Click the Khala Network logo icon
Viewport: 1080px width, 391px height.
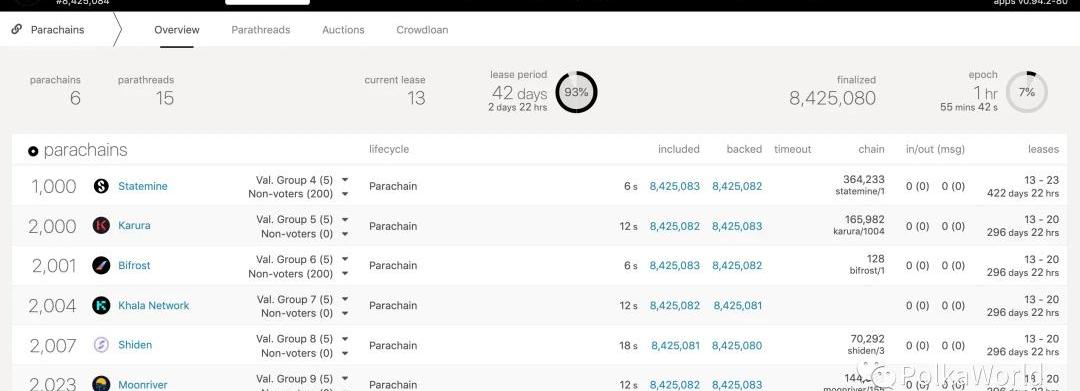pos(101,305)
